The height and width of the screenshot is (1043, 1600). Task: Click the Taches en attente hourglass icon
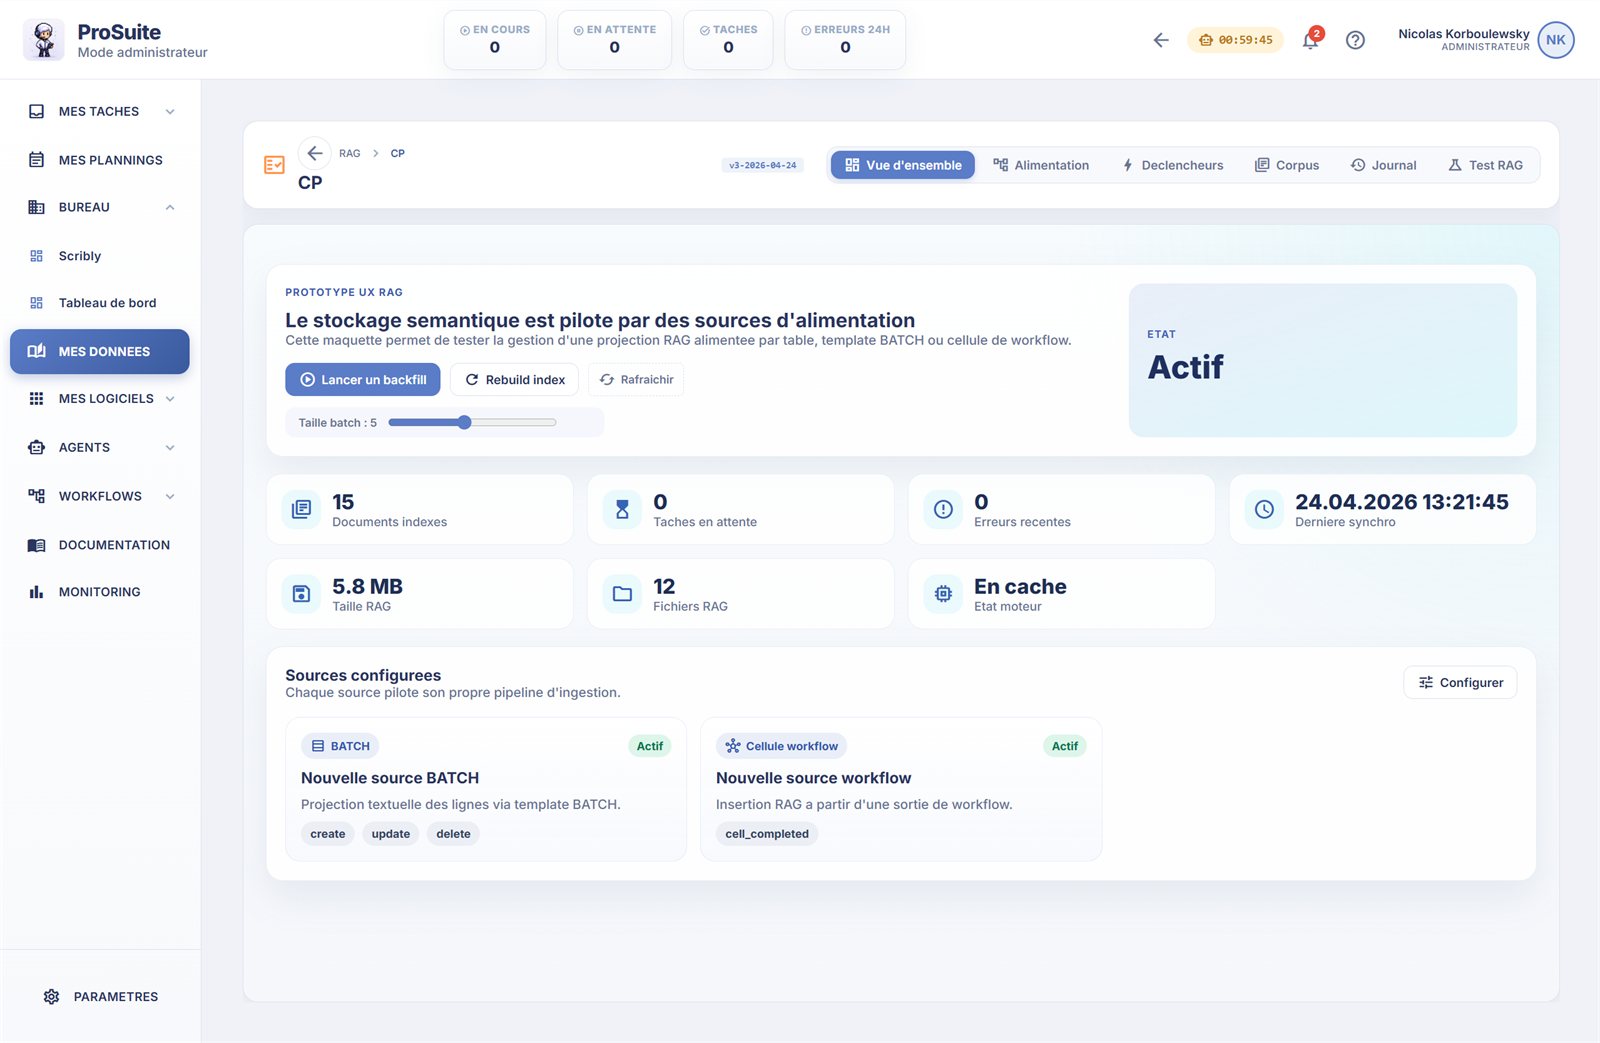(x=622, y=509)
